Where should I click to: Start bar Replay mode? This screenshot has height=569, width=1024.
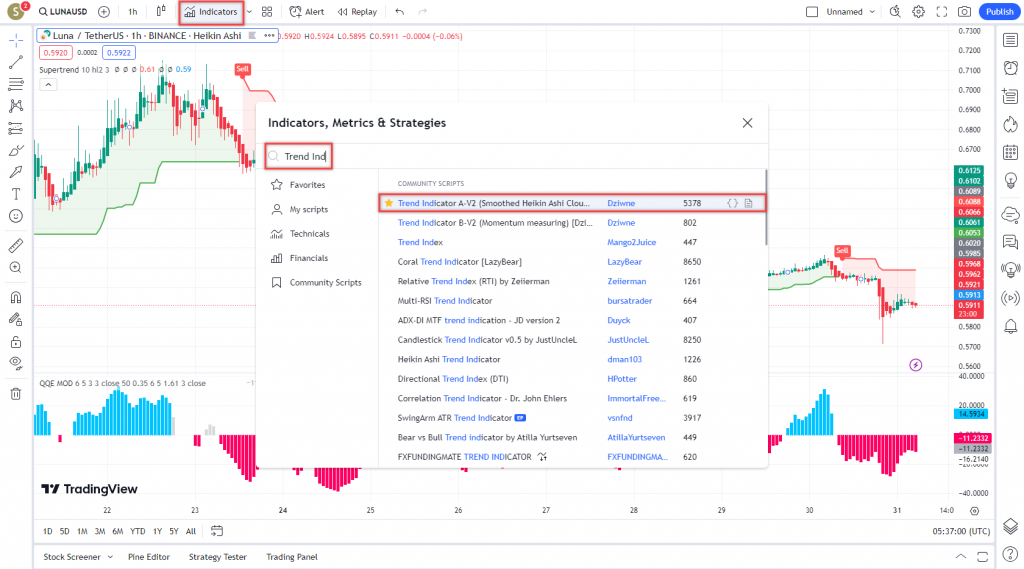(357, 12)
